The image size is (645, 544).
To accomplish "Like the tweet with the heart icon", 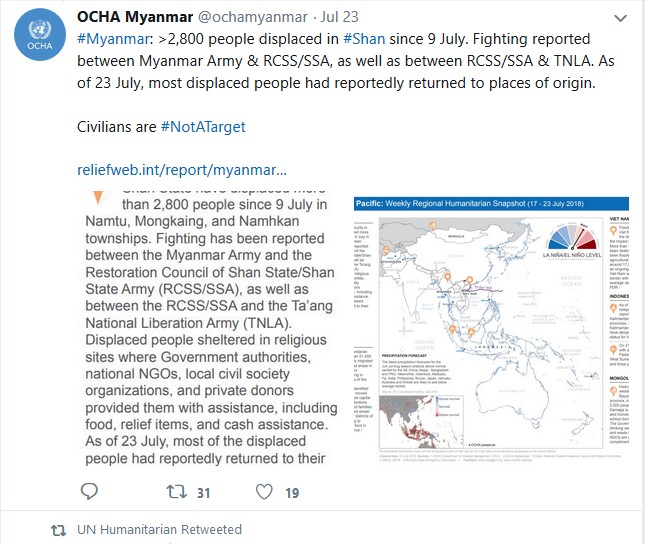I will point(264,491).
